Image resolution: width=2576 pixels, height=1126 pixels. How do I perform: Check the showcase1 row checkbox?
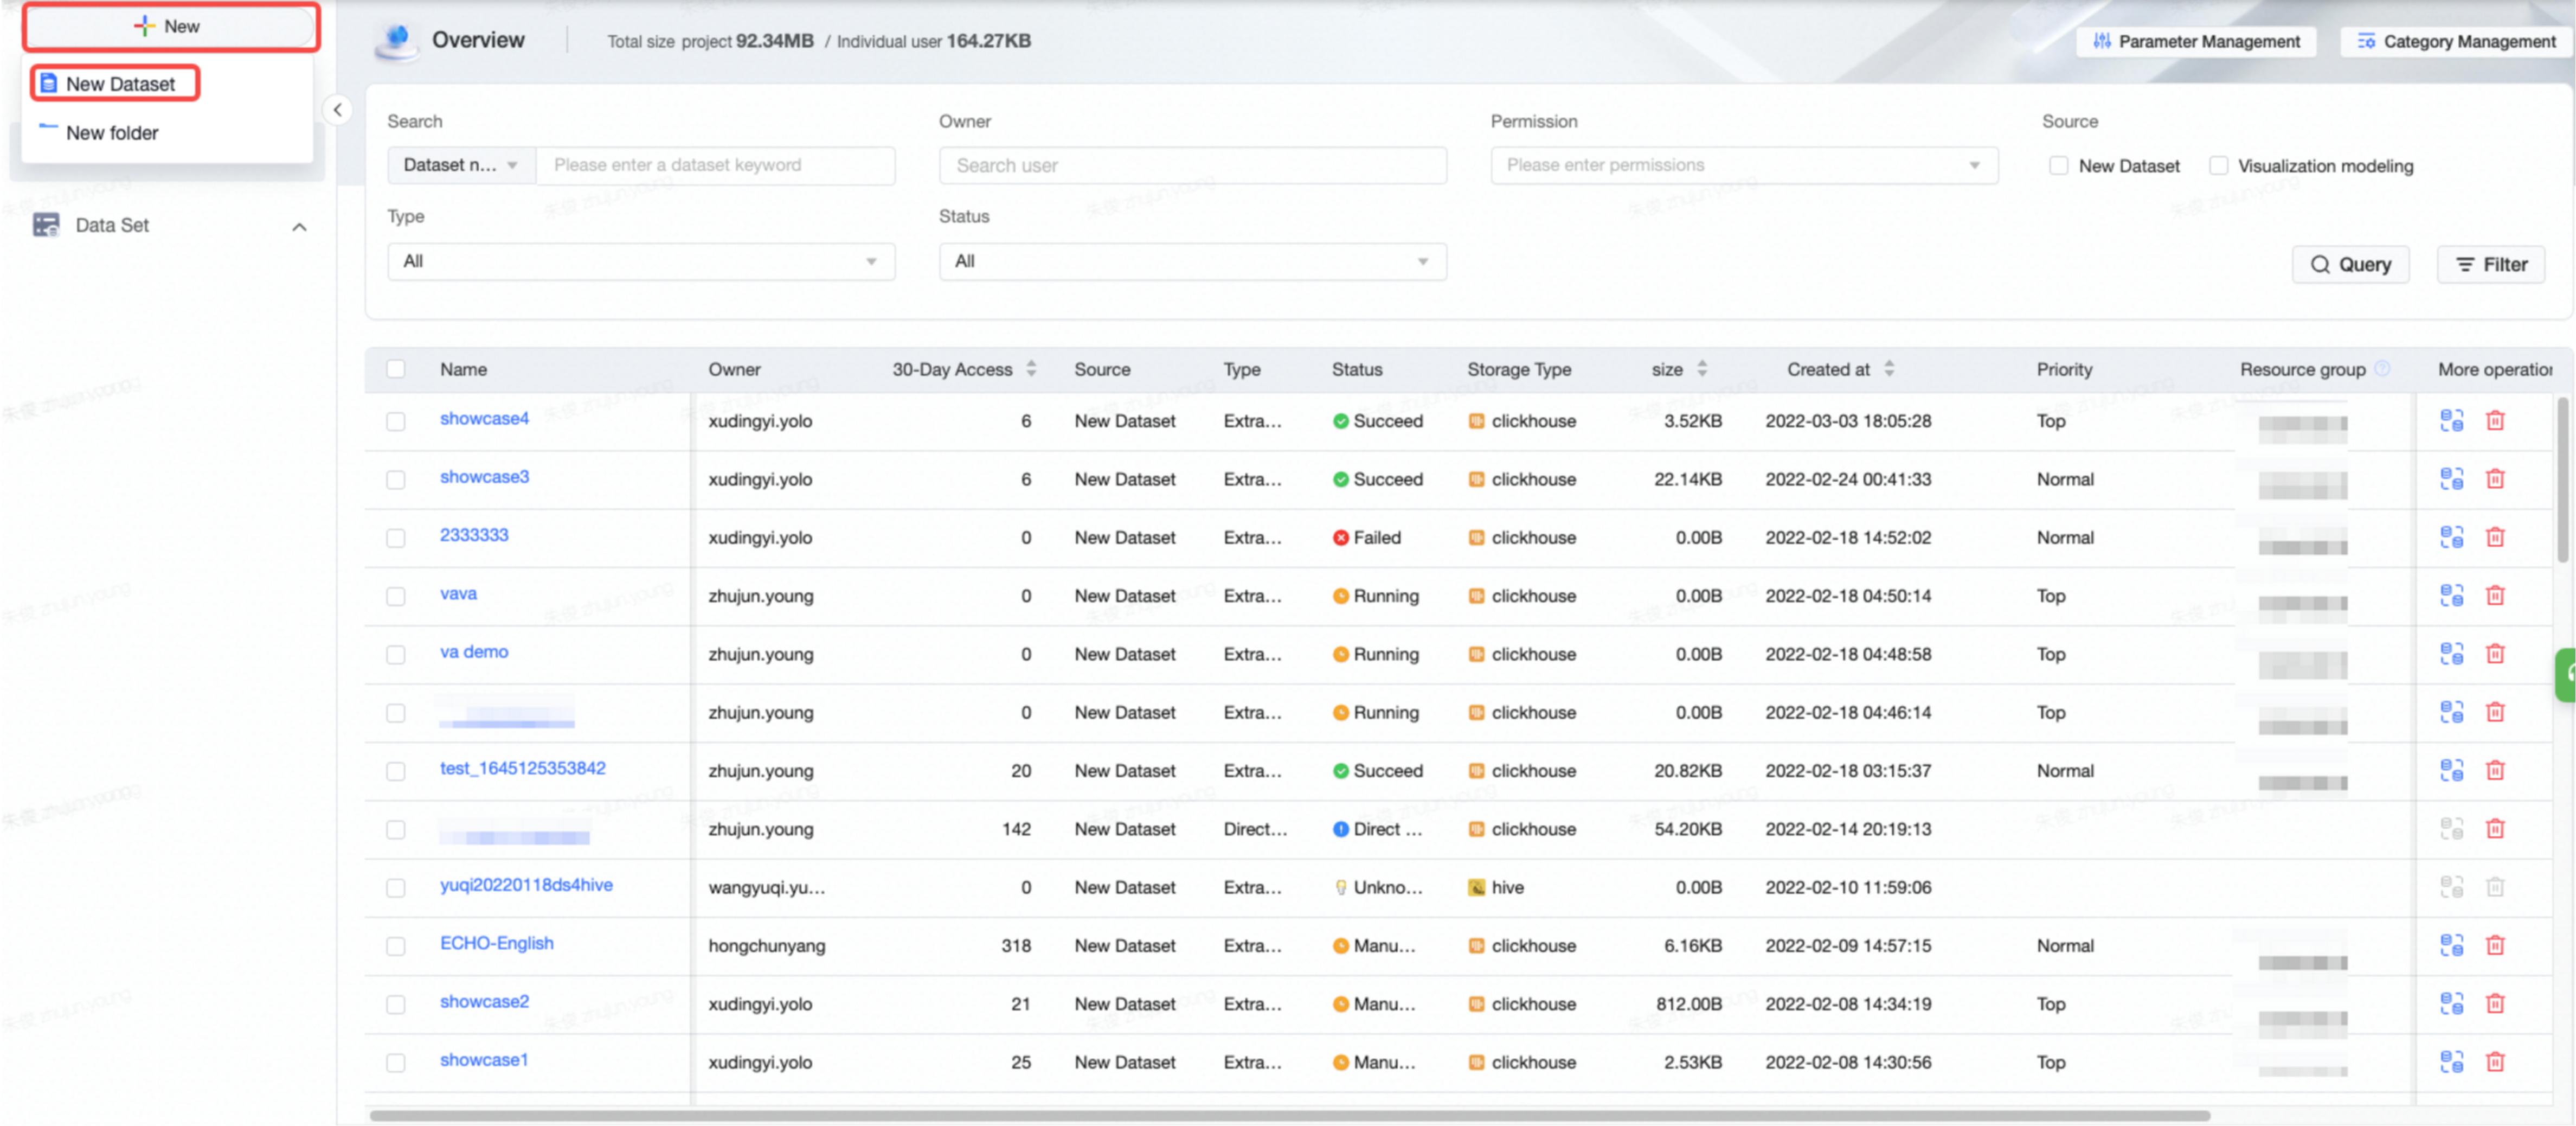[396, 1062]
